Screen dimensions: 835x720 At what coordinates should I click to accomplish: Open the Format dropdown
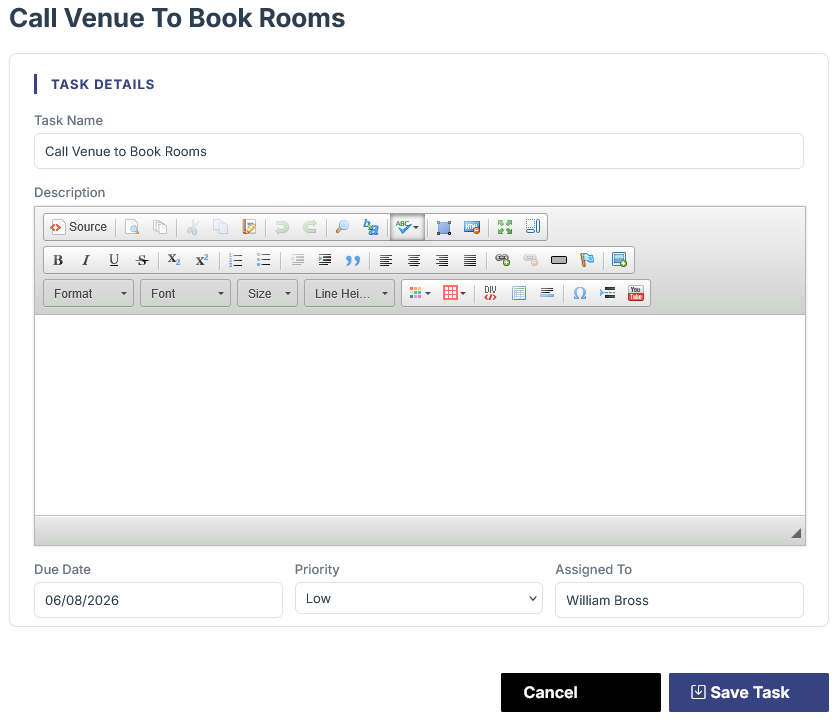(x=88, y=293)
